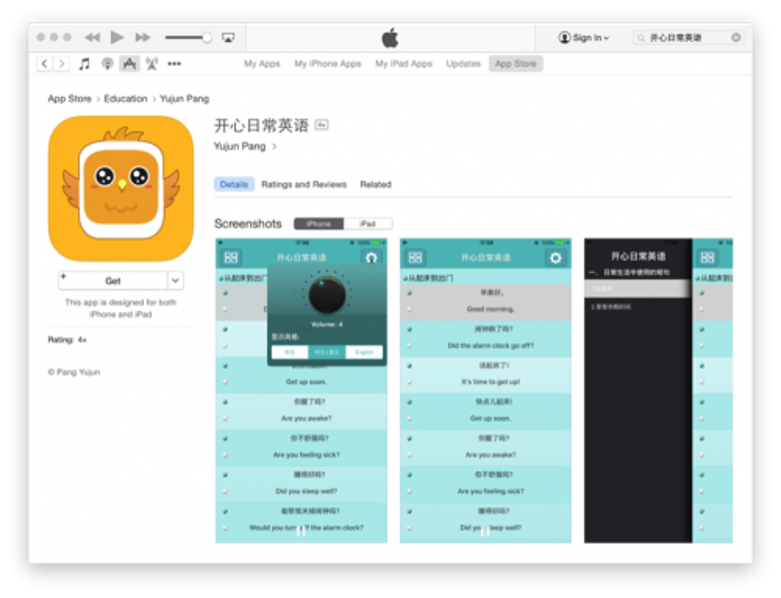The width and height of the screenshot is (781, 598).
Task: Open the AirPlay output icon
Action: click(x=228, y=37)
